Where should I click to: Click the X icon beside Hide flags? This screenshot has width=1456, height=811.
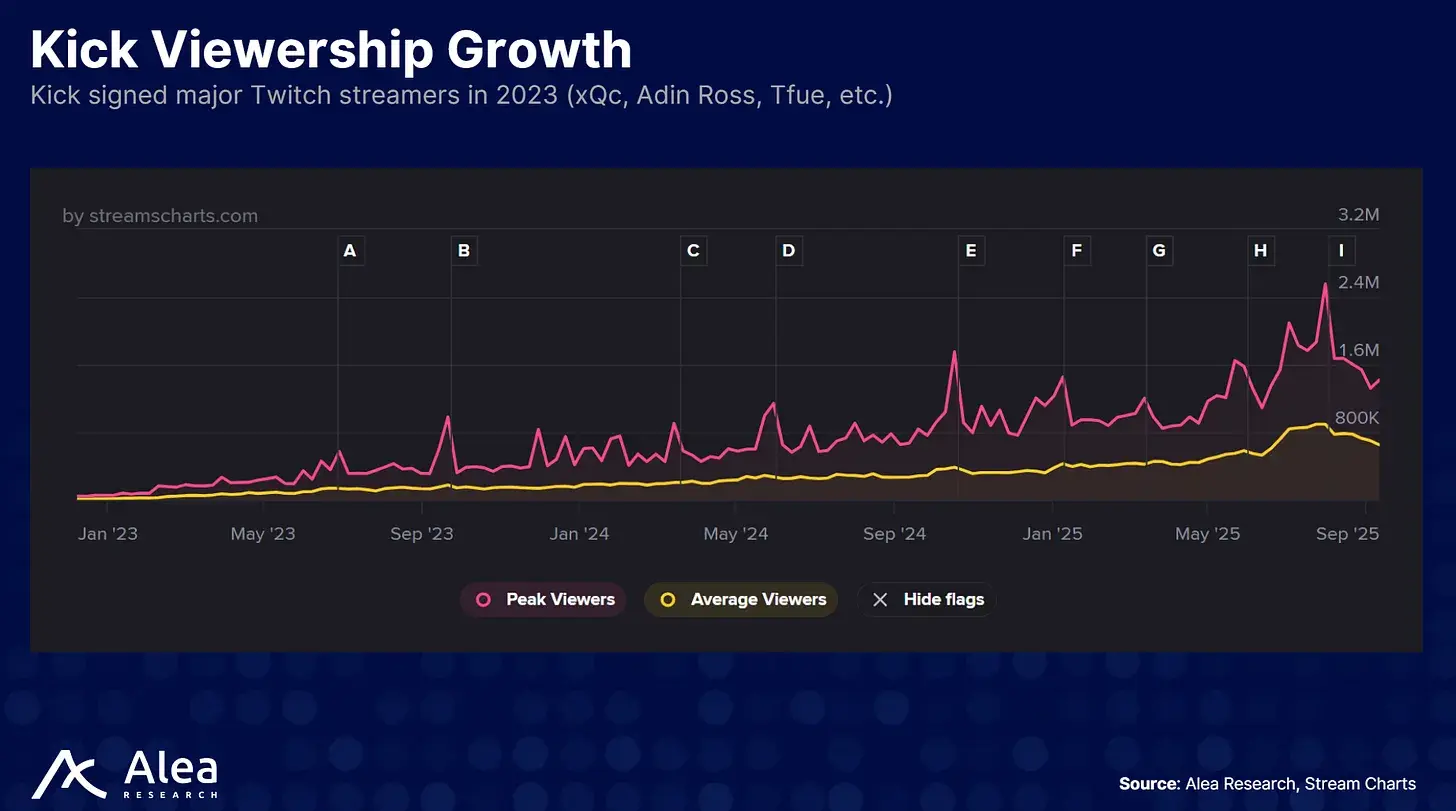click(x=880, y=600)
